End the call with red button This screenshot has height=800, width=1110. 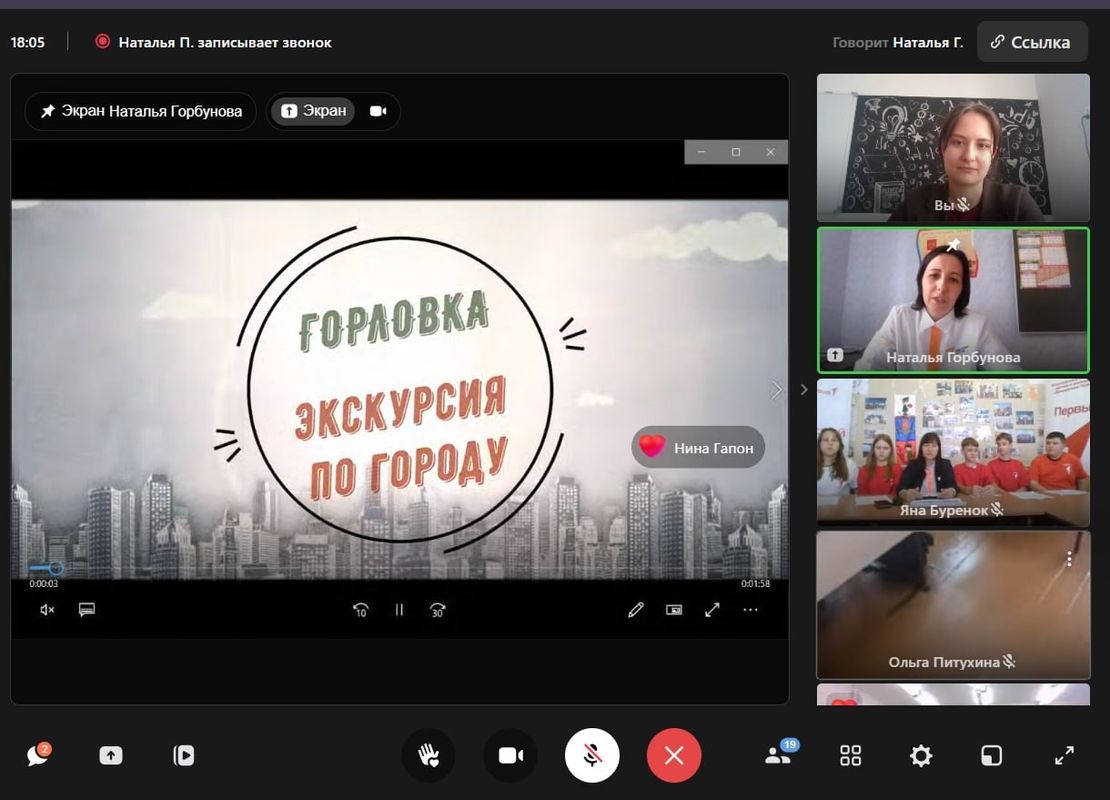[674, 755]
